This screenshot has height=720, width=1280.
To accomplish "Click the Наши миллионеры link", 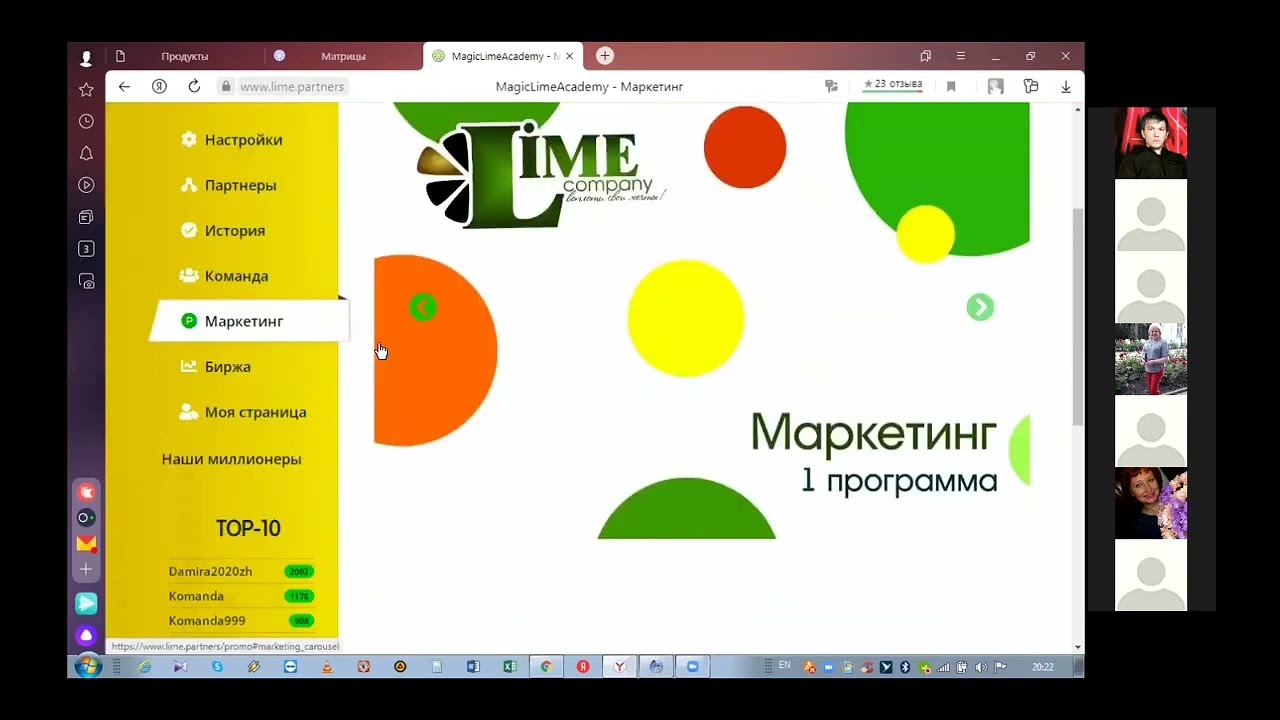I will [x=231, y=459].
